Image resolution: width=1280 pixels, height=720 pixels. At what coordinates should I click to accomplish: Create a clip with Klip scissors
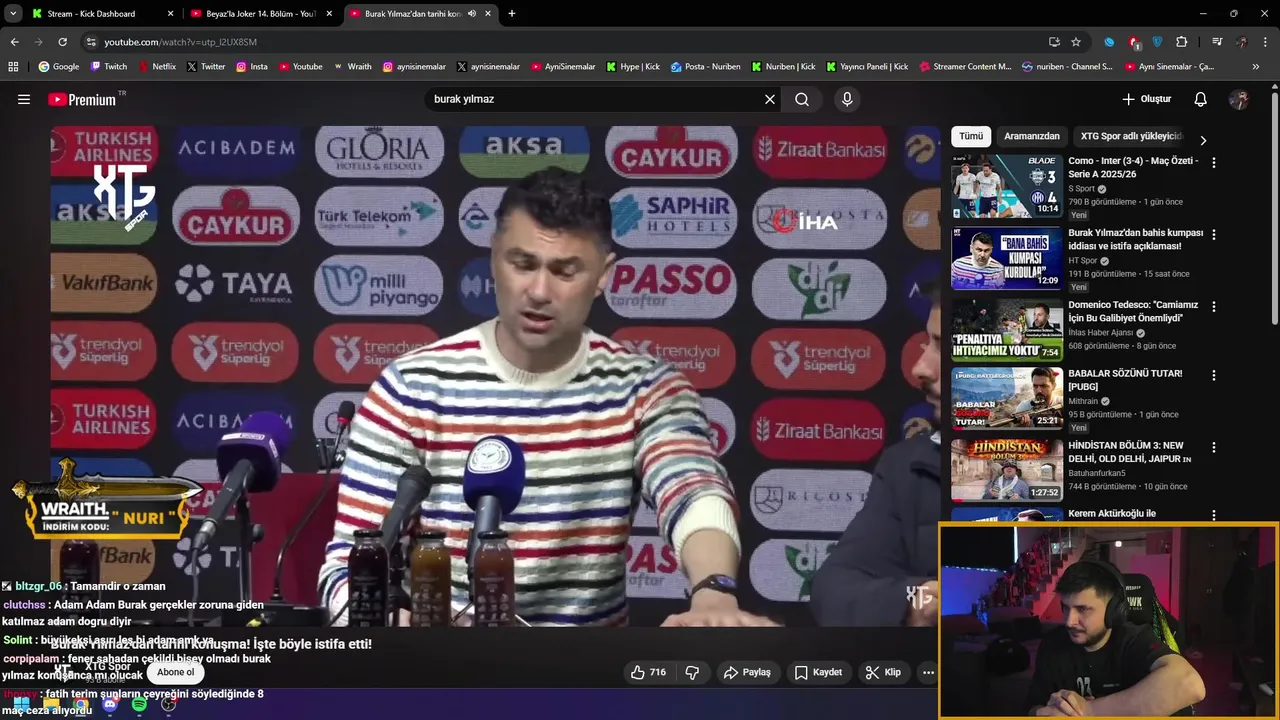[883, 672]
